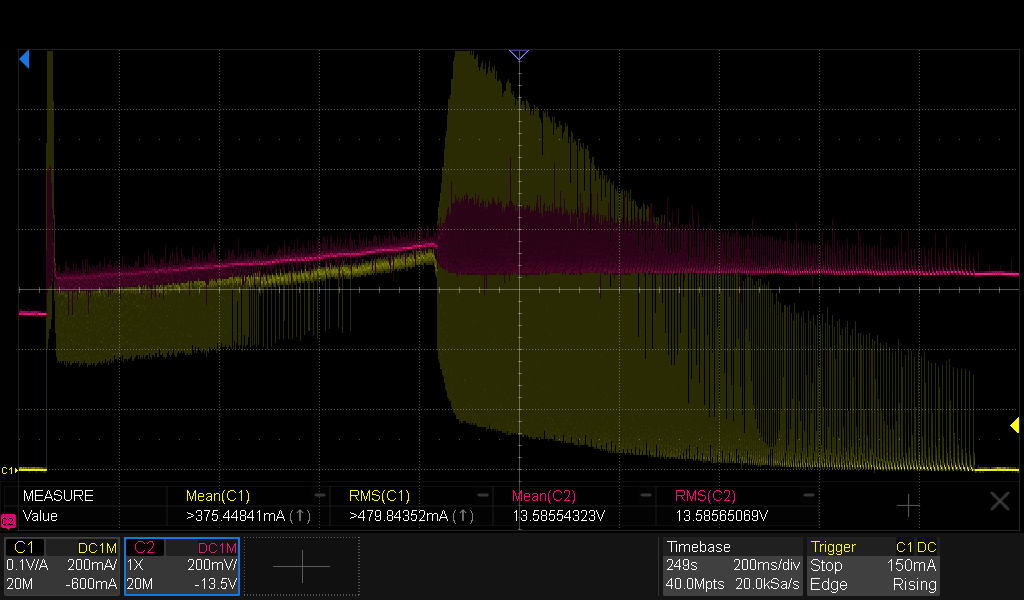Click the yellow trigger level arrow on right edge
Viewport: 1024px width, 600px height.
(1014, 426)
